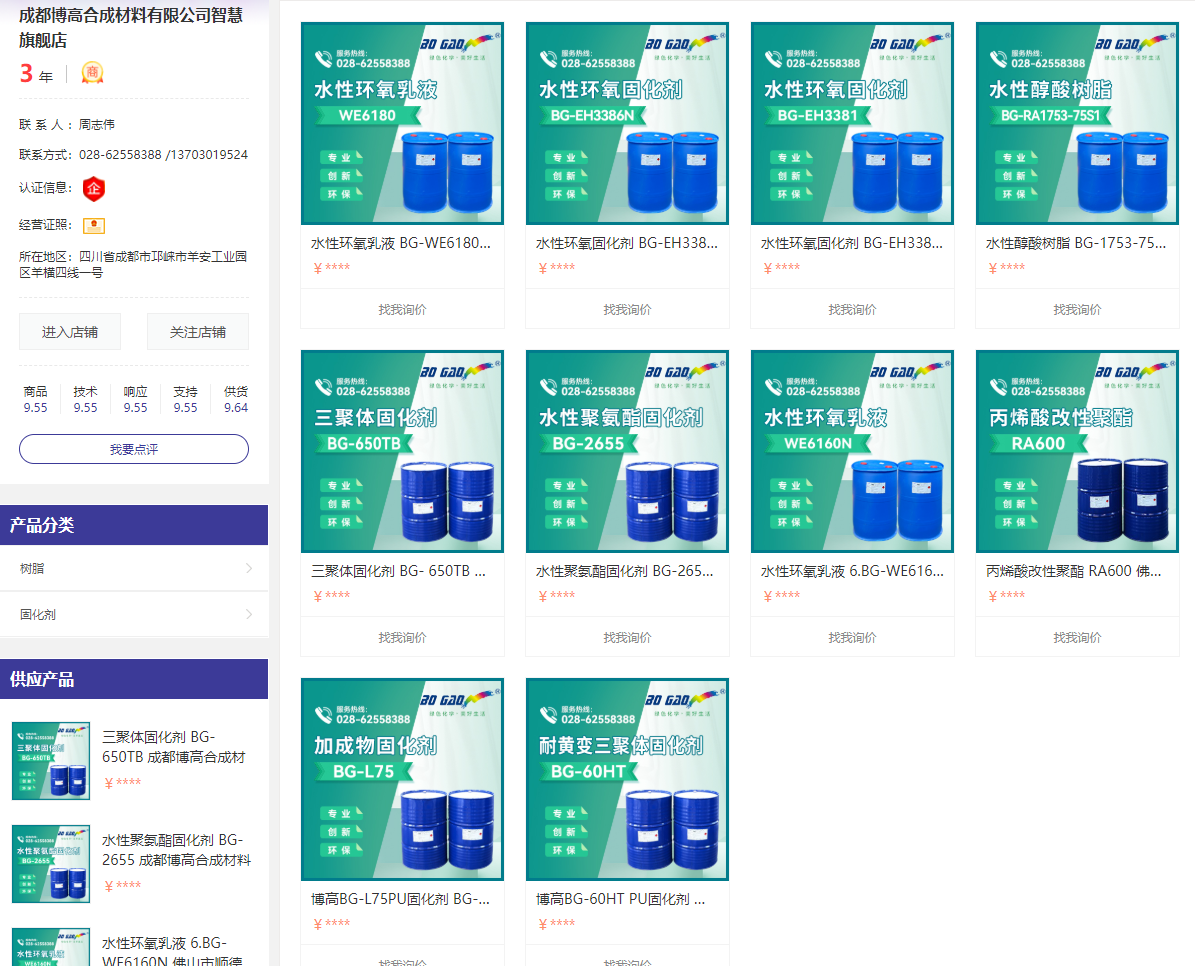Open the 水性醇酸树脂 BG-RA1753-75S1 product image
1195x966 pixels.
click(1077, 123)
